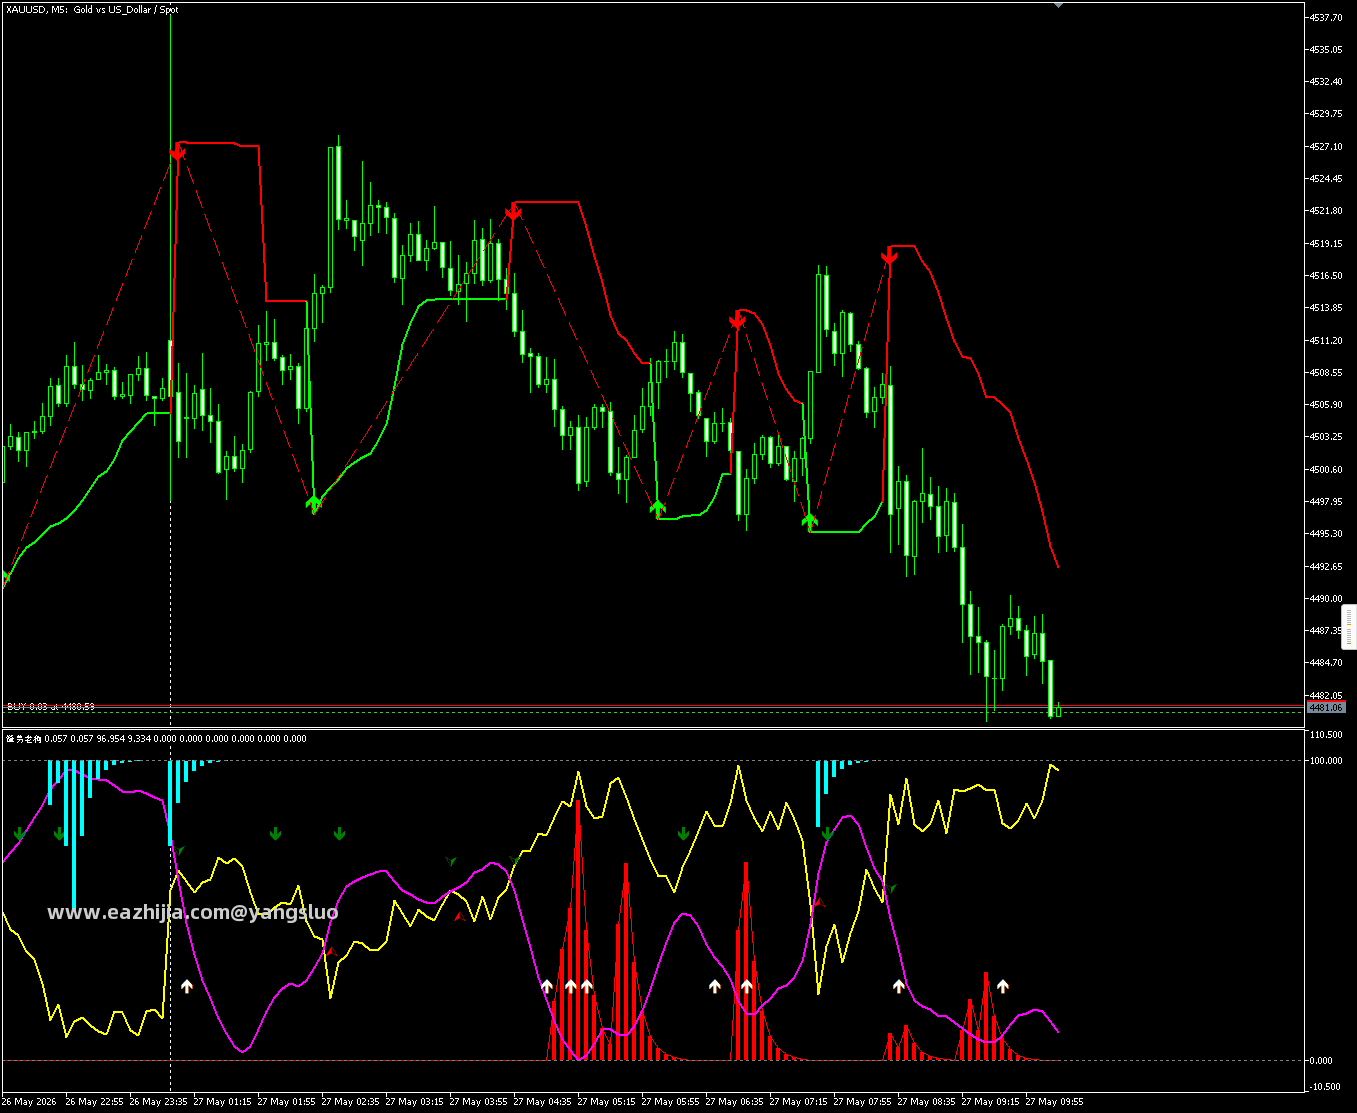Click the 0.000 indicator scale label on the right axis

point(1321,1060)
